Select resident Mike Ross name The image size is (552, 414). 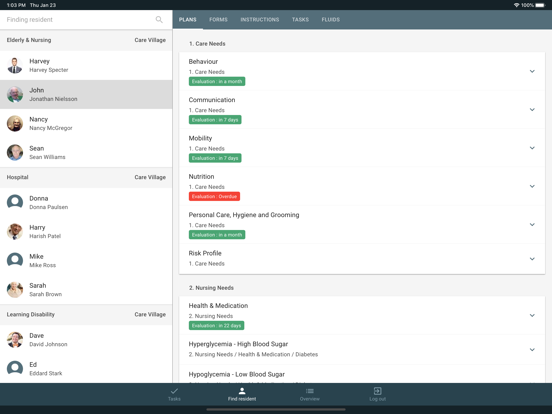coord(43,265)
